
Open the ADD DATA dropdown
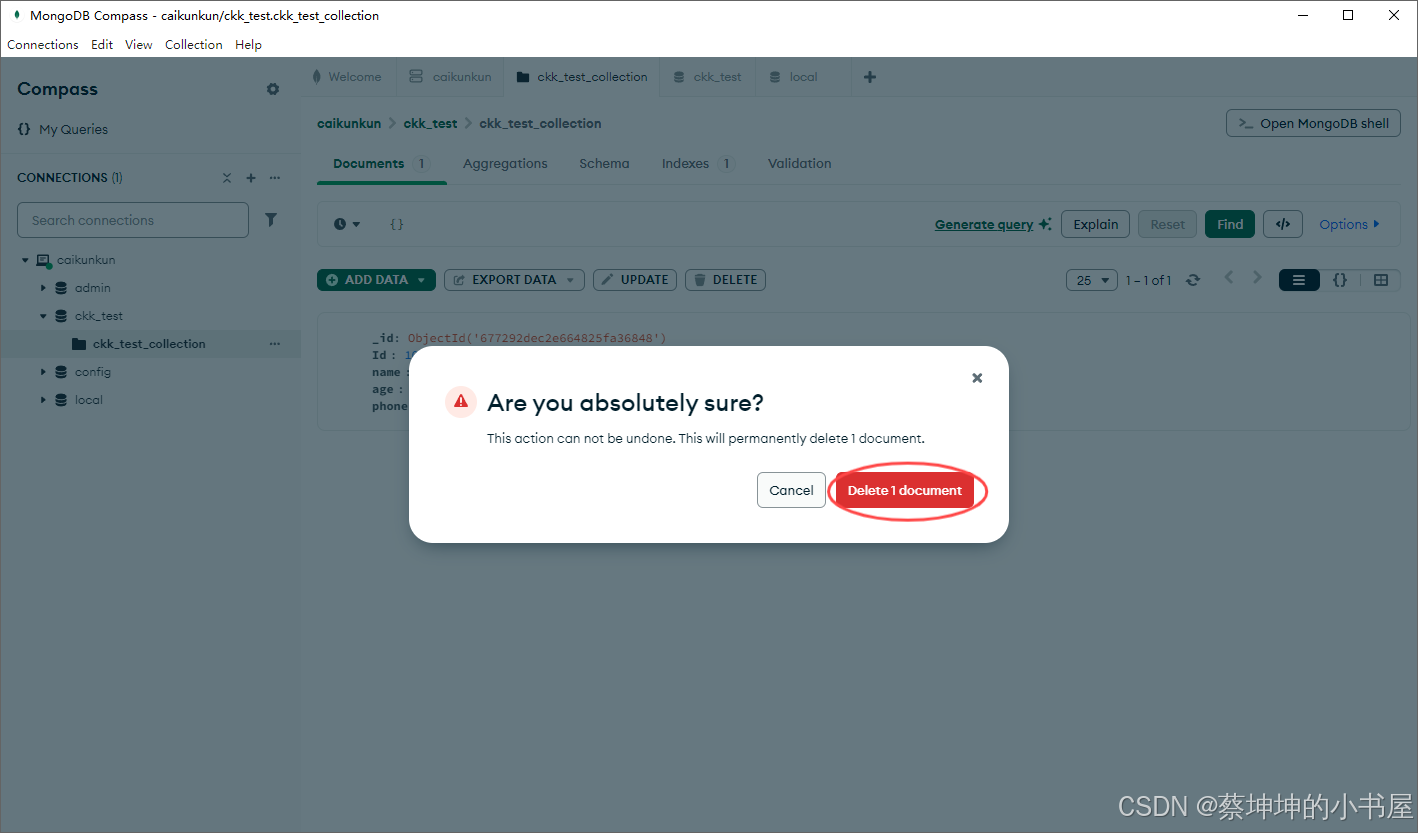tap(376, 280)
